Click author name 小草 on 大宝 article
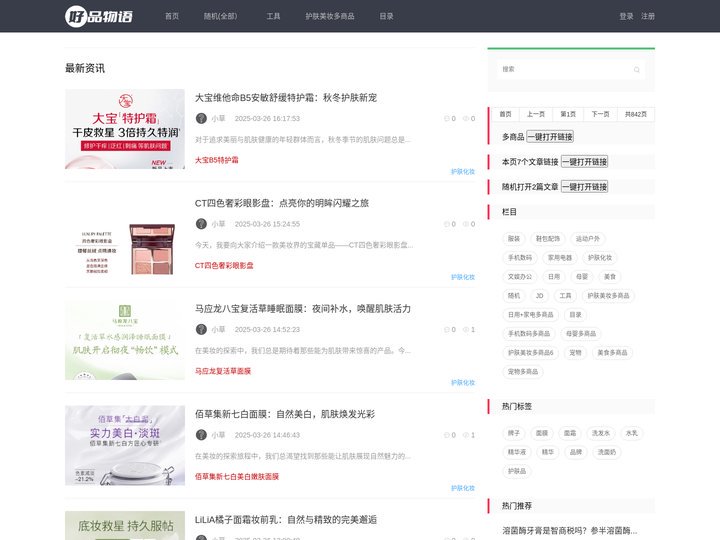Image resolution: width=720 pixels, height=540 pixels. tap(218, 118)
